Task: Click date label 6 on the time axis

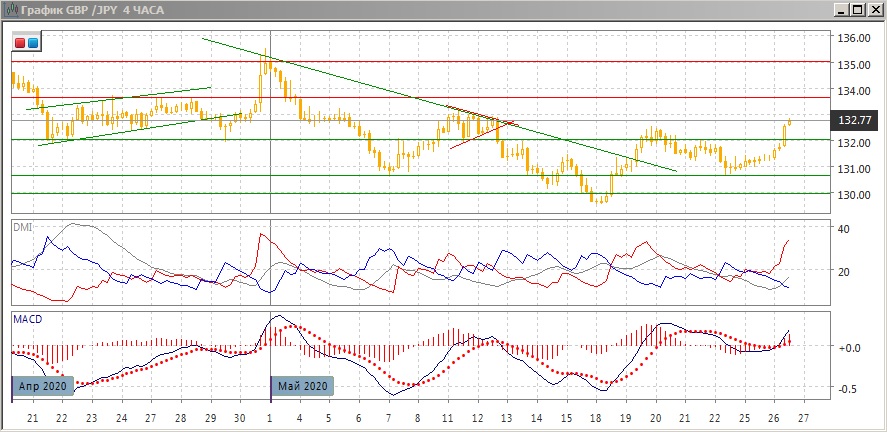Action: point(359,418)
